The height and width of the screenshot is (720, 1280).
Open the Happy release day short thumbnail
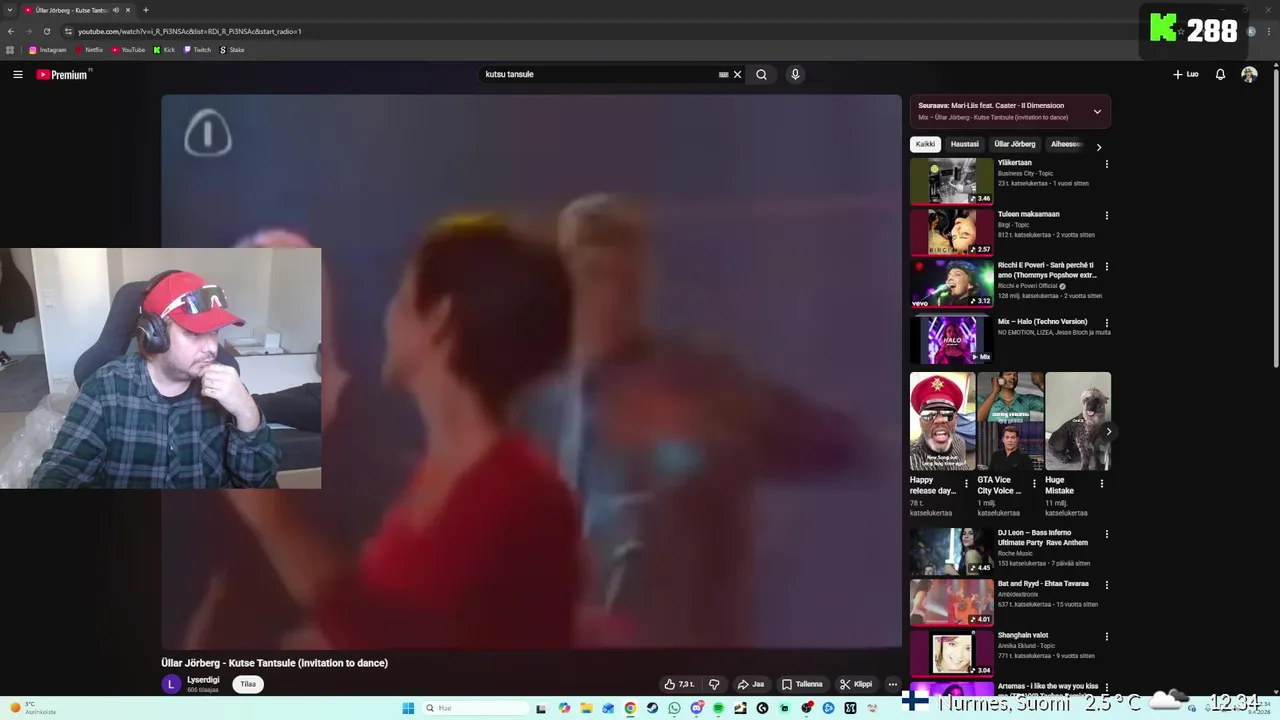943,421
